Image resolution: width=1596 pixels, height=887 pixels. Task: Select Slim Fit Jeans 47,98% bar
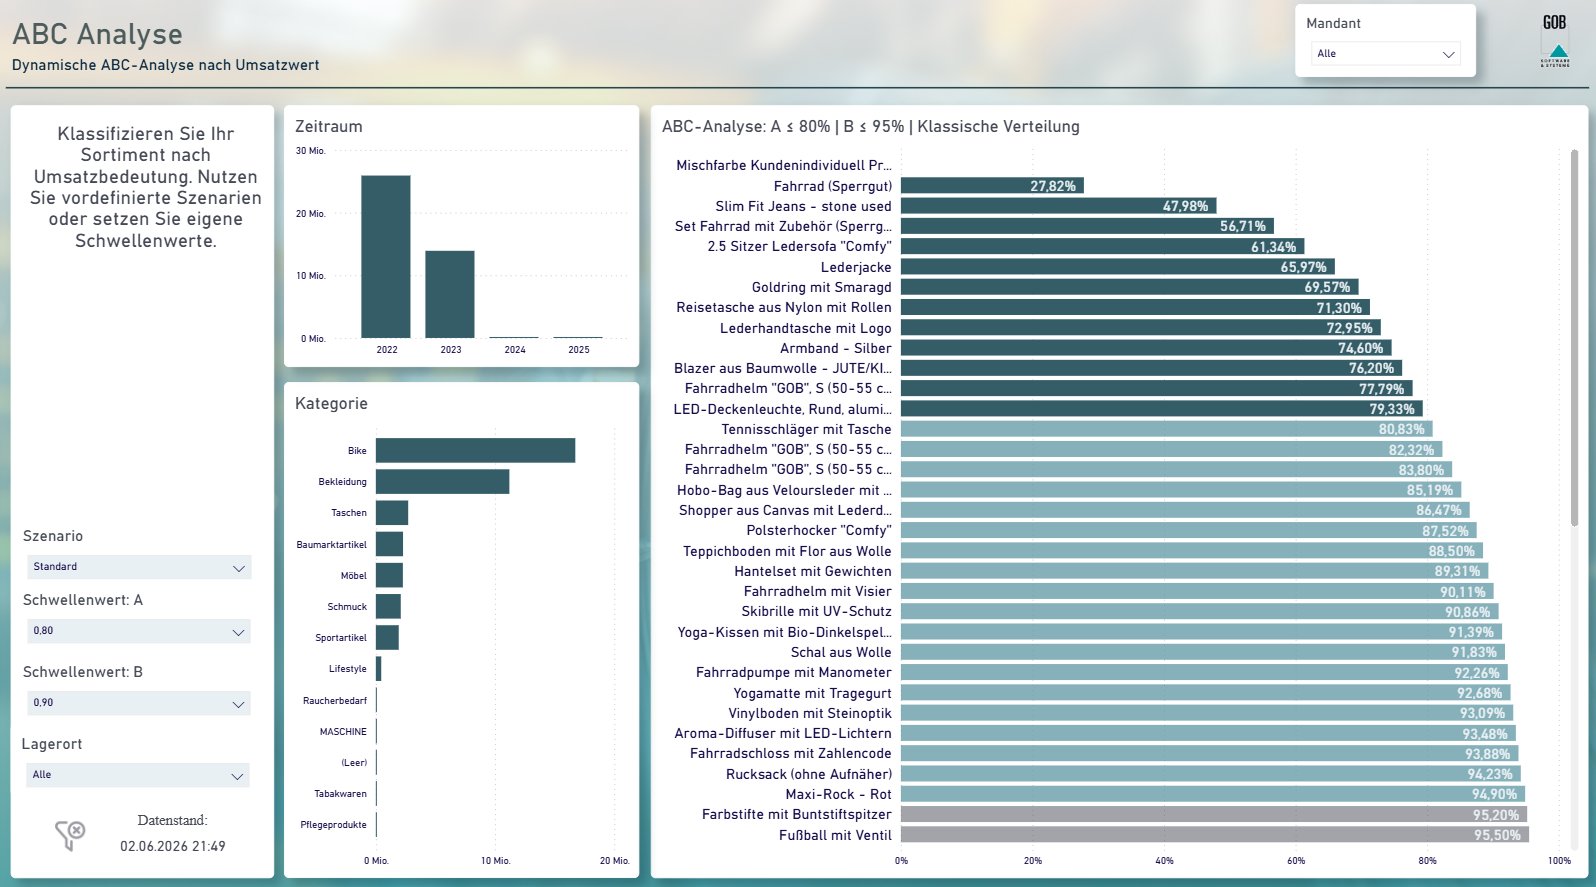tap(1059, 206)
